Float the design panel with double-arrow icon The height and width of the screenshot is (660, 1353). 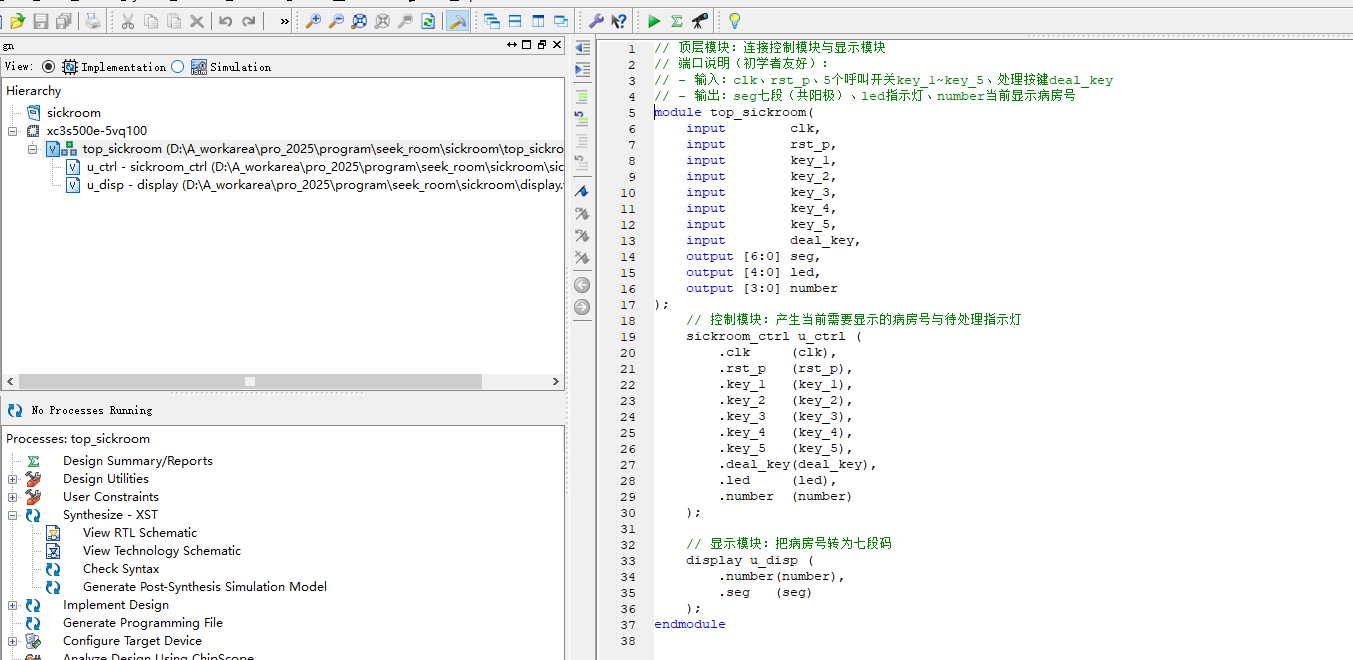pyautogui.click(x=512, y=45)
